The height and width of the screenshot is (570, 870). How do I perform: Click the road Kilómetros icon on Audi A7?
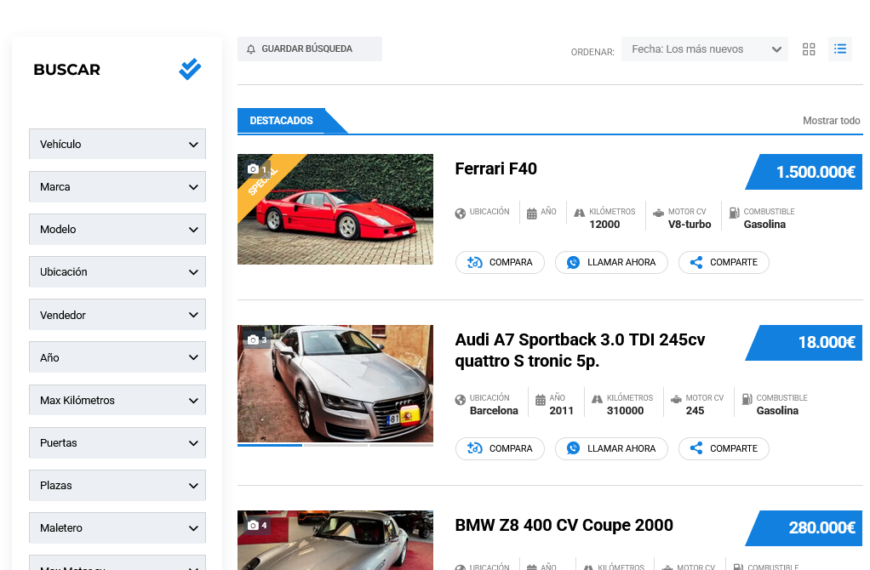[597, 399]
